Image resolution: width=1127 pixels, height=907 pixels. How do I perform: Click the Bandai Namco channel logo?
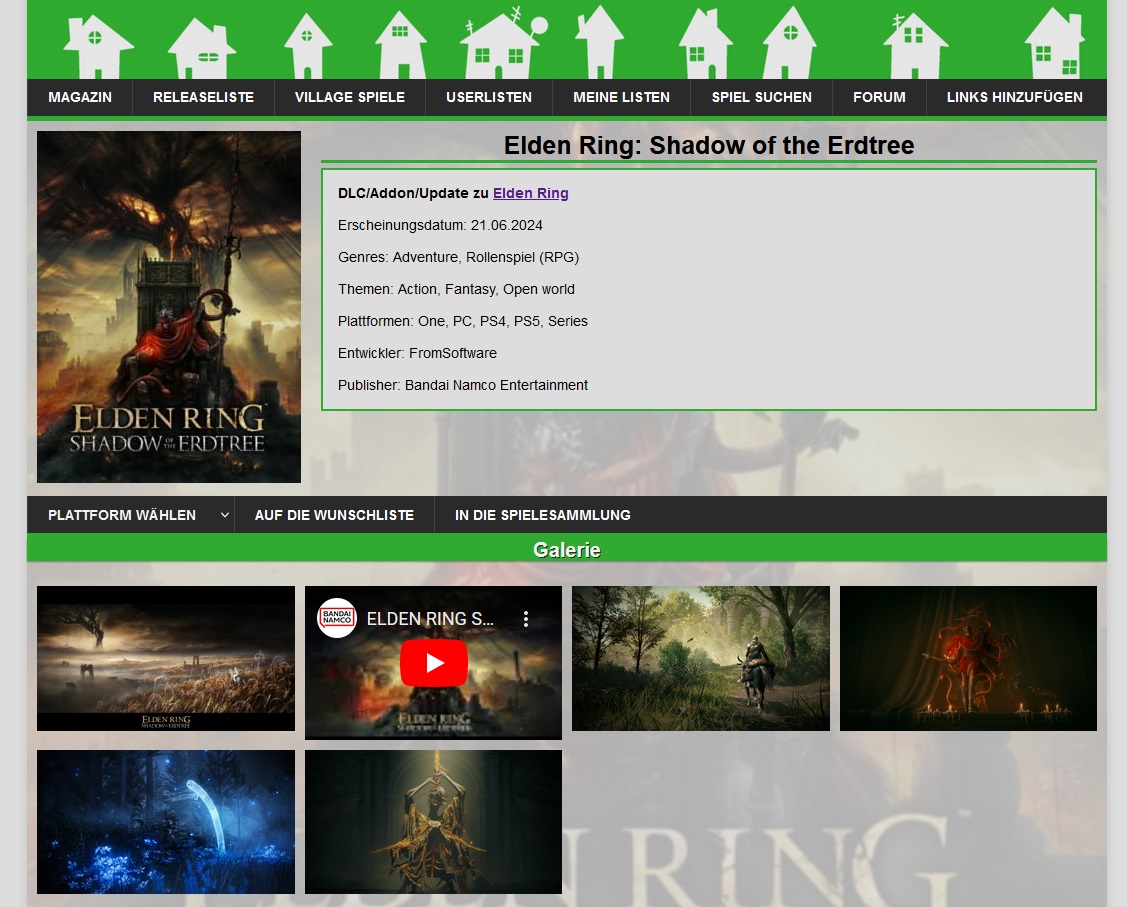[335, 618]
